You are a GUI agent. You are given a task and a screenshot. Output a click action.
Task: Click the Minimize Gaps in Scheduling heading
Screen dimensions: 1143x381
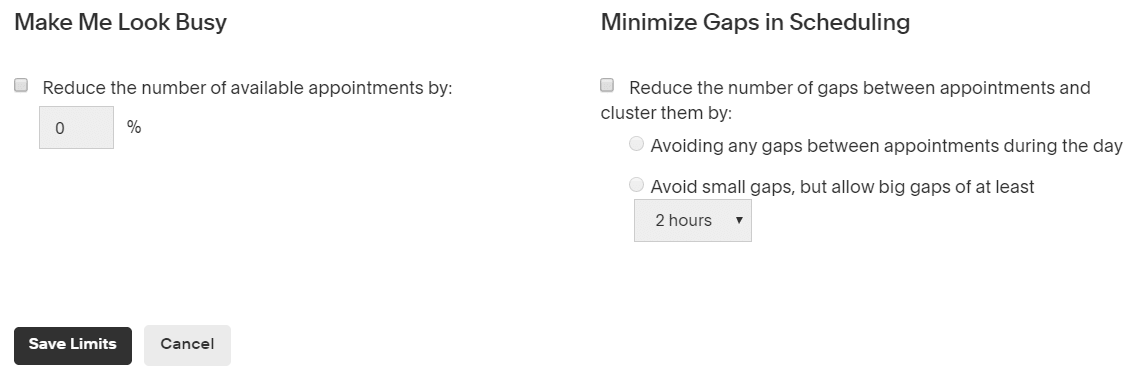click(755, 23)
